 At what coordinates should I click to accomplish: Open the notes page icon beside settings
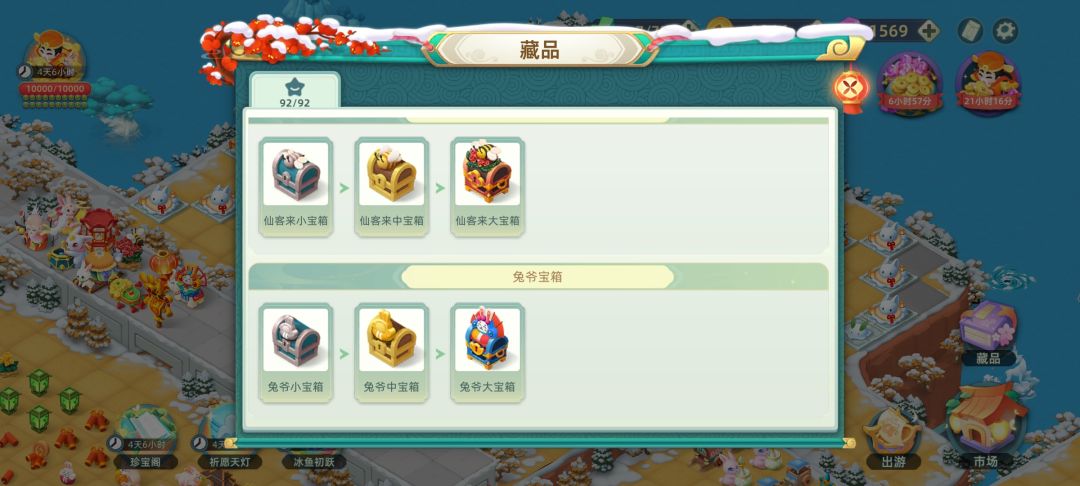point(970,31)
